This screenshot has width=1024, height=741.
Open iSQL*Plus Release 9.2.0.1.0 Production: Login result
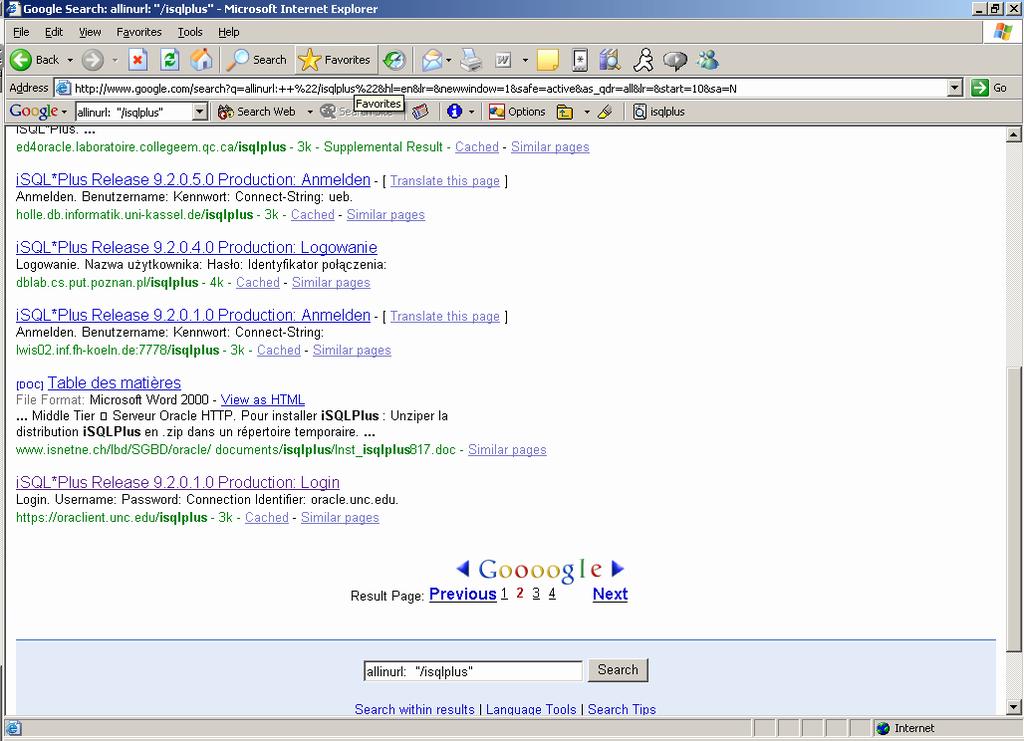pyautogui.click(x=178, y=482)
